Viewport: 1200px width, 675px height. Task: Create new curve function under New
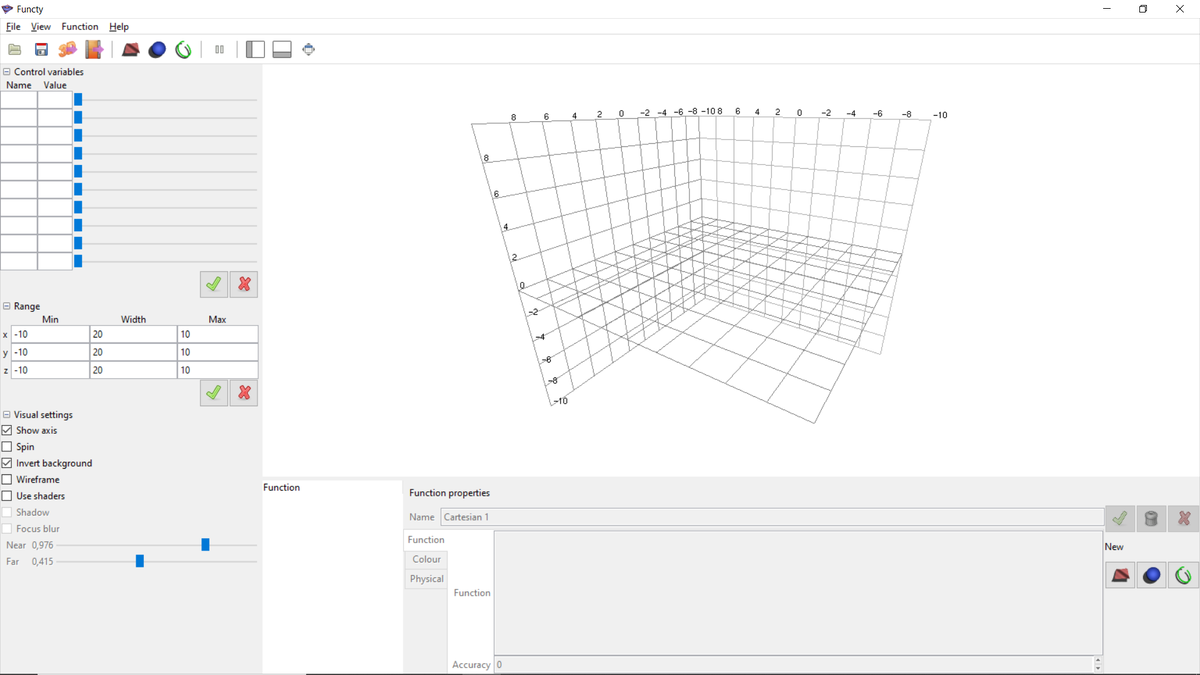tap(1184, 575)
